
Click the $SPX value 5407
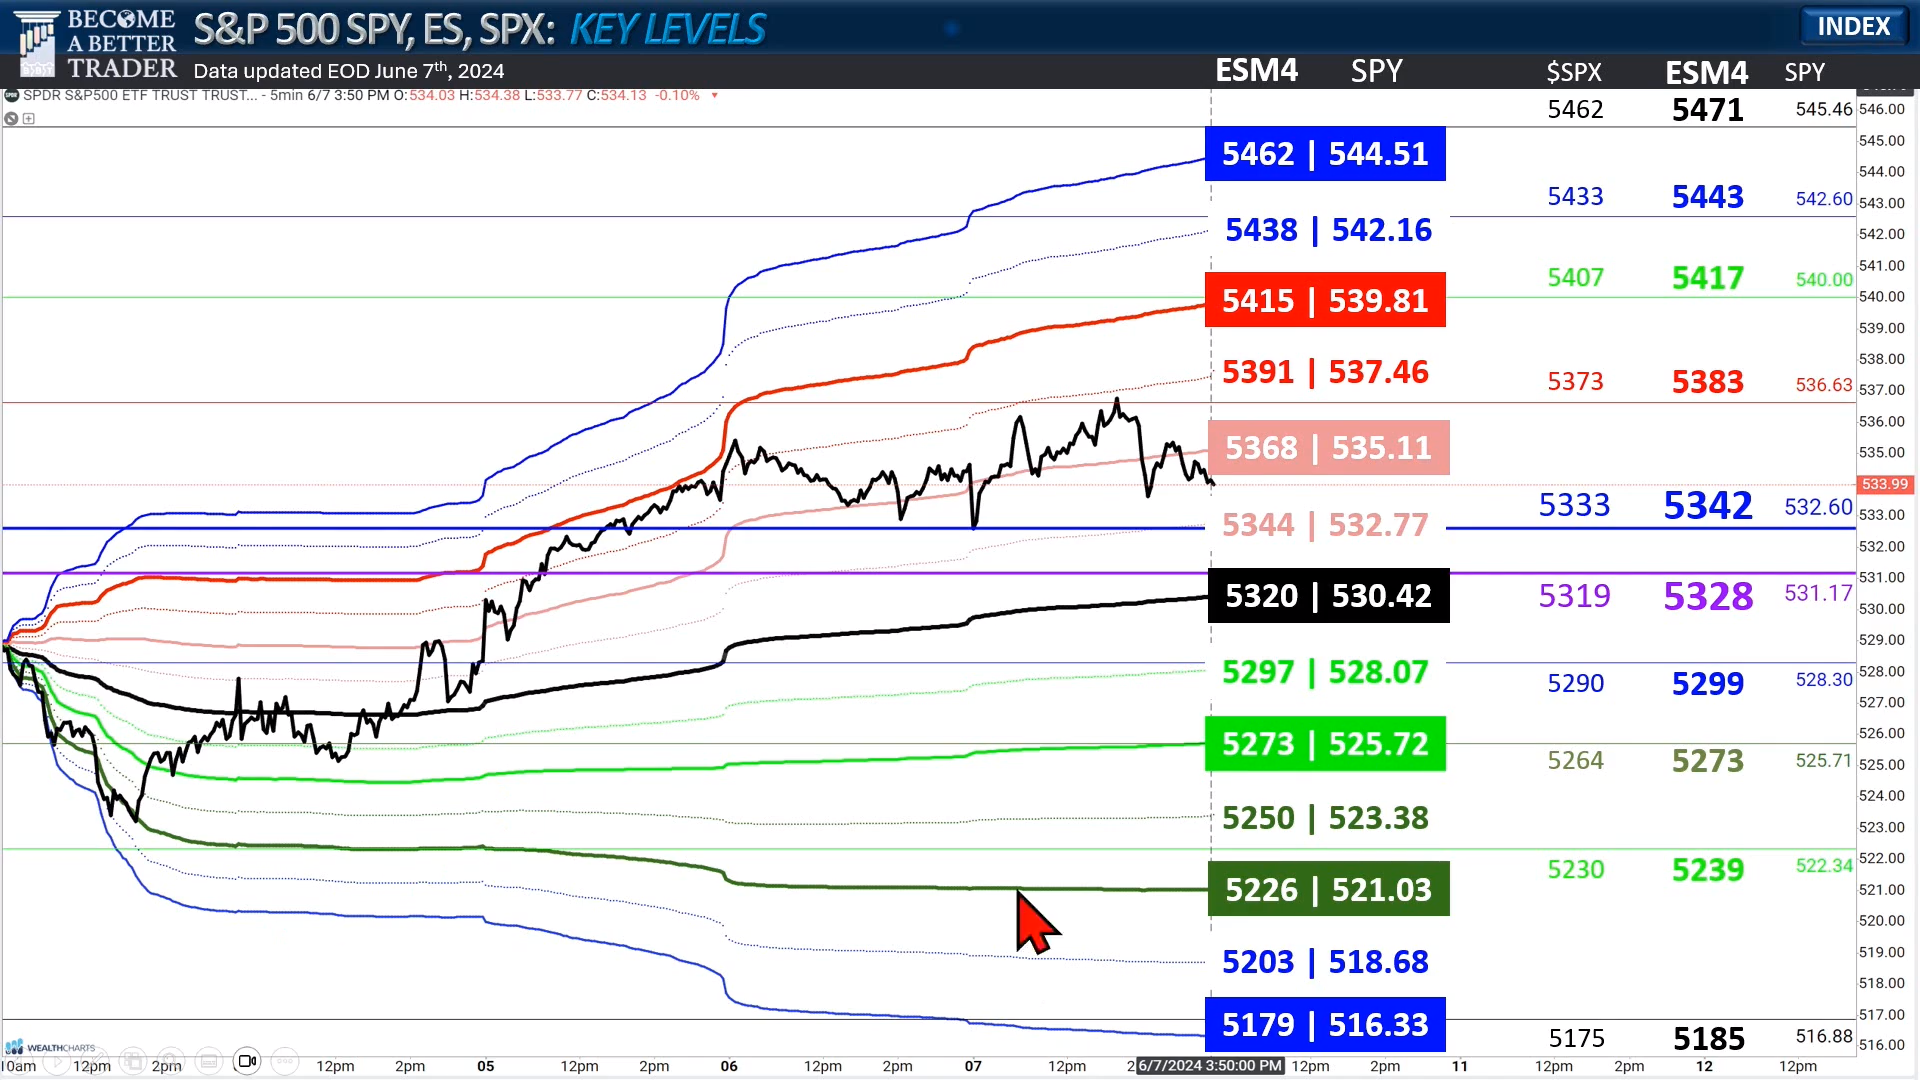(x=1575, y=278)
